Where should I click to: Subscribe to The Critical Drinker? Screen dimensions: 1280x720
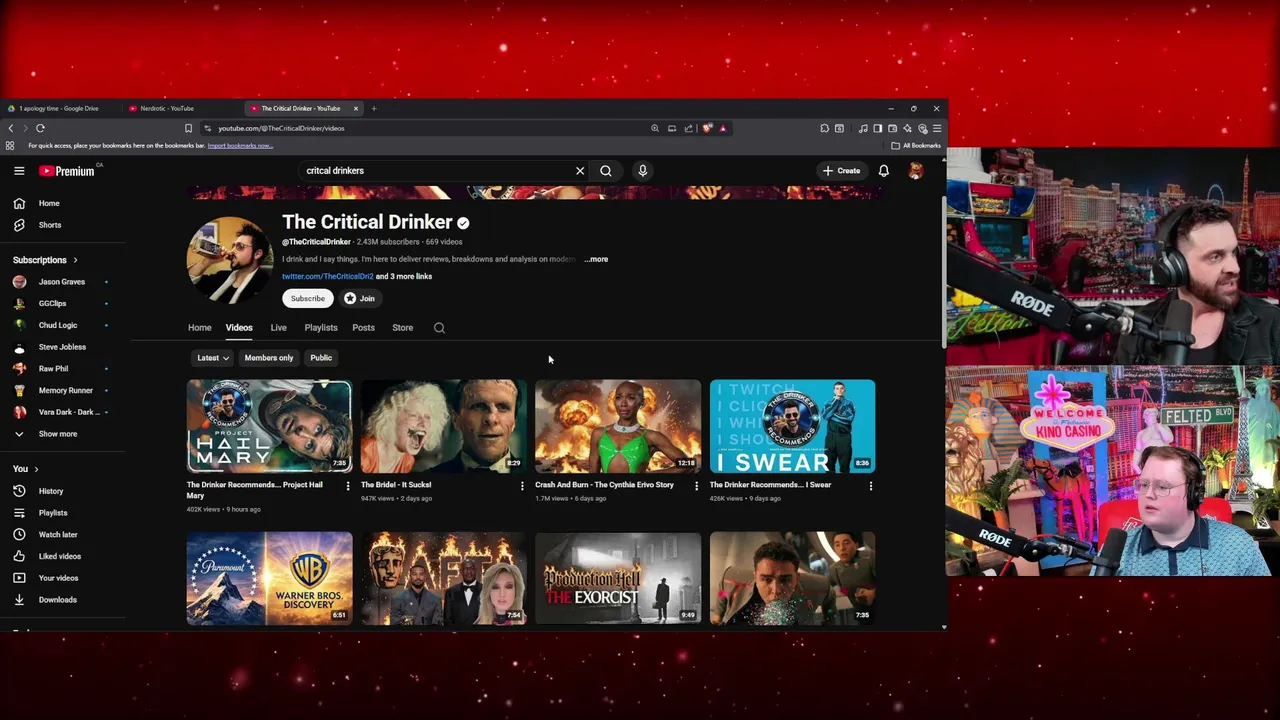[x=308, y=299]
